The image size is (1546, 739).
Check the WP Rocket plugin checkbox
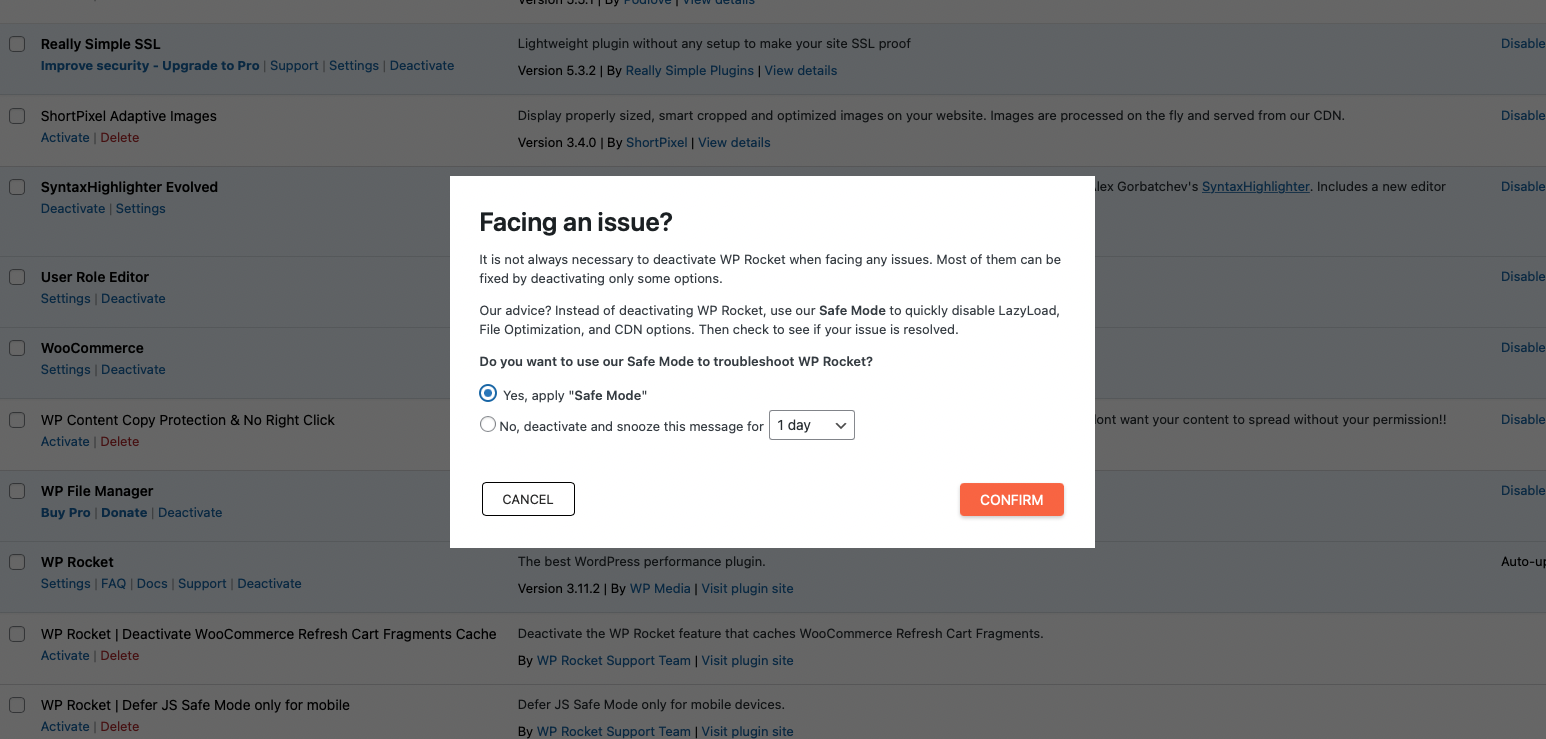16,562
